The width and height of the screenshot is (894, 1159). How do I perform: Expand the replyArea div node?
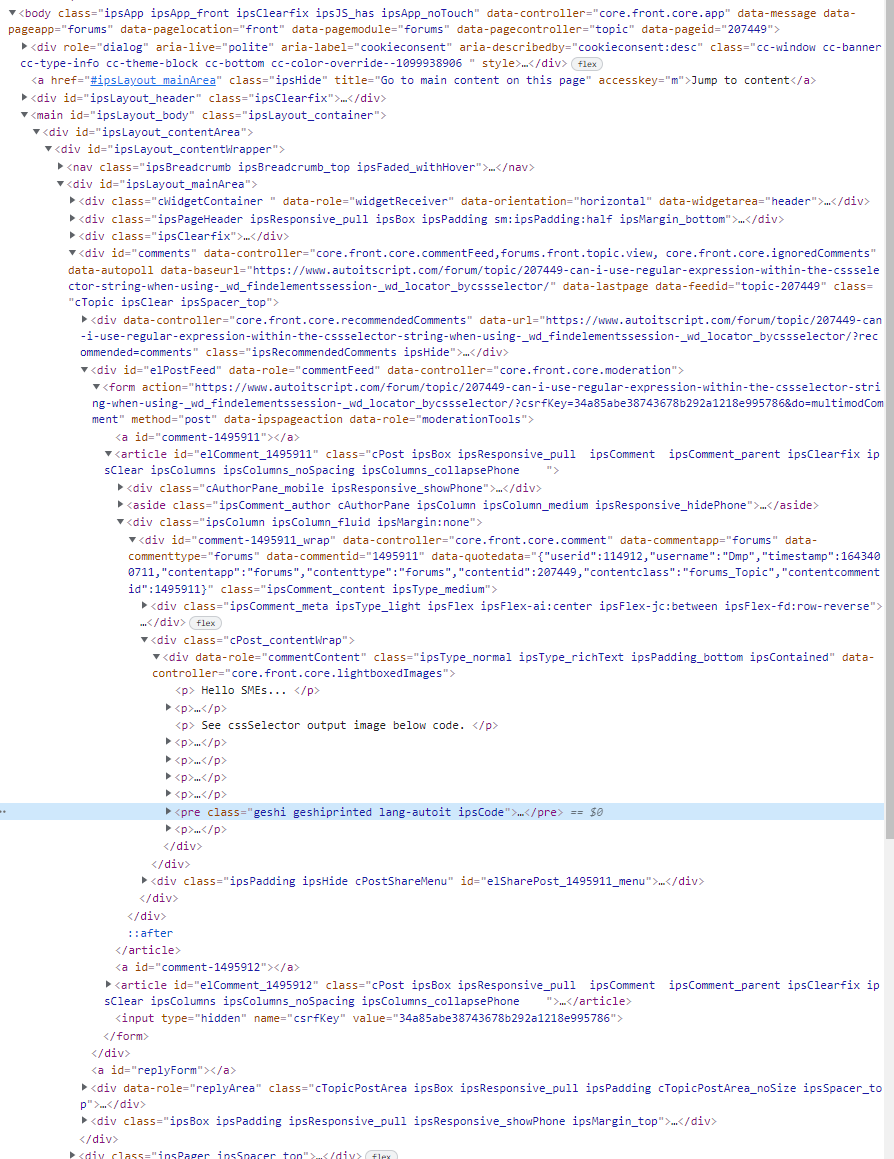pos(85,1088)
